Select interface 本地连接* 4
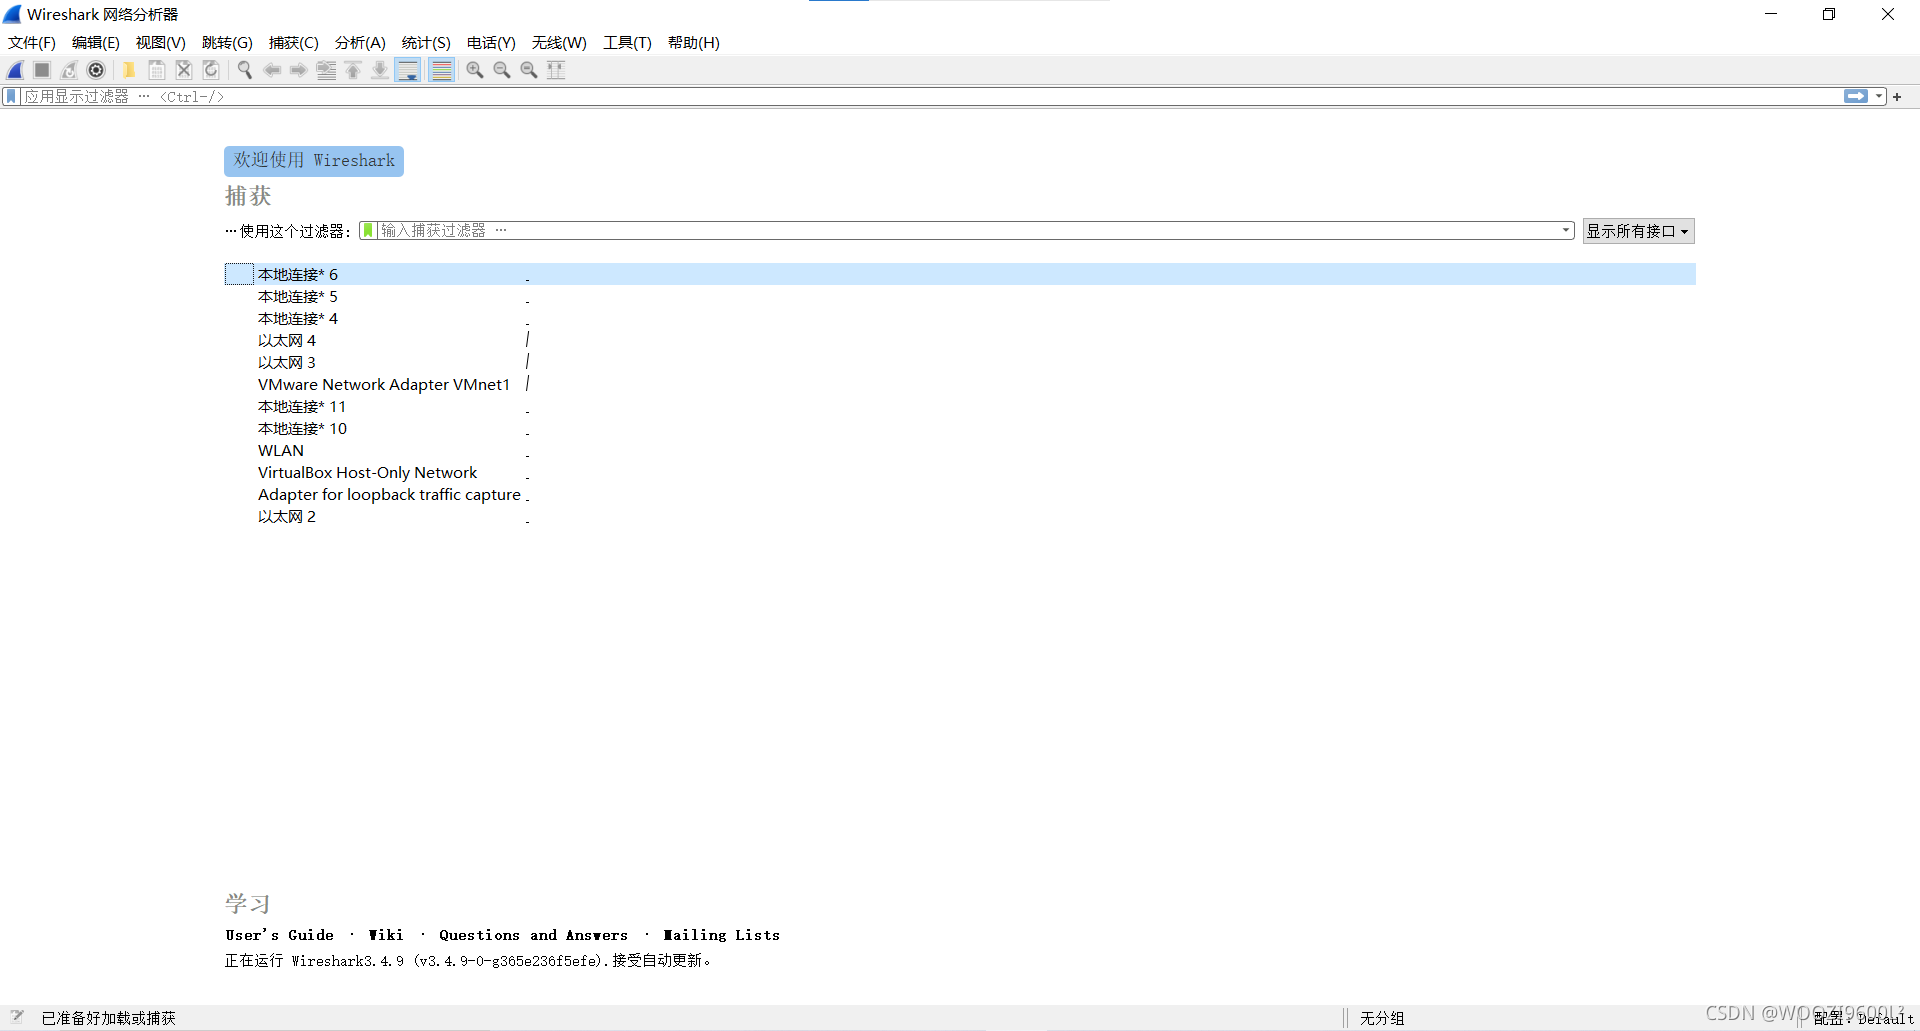Viewport: 1920px width, 1031px height. (x=960, y=318)
